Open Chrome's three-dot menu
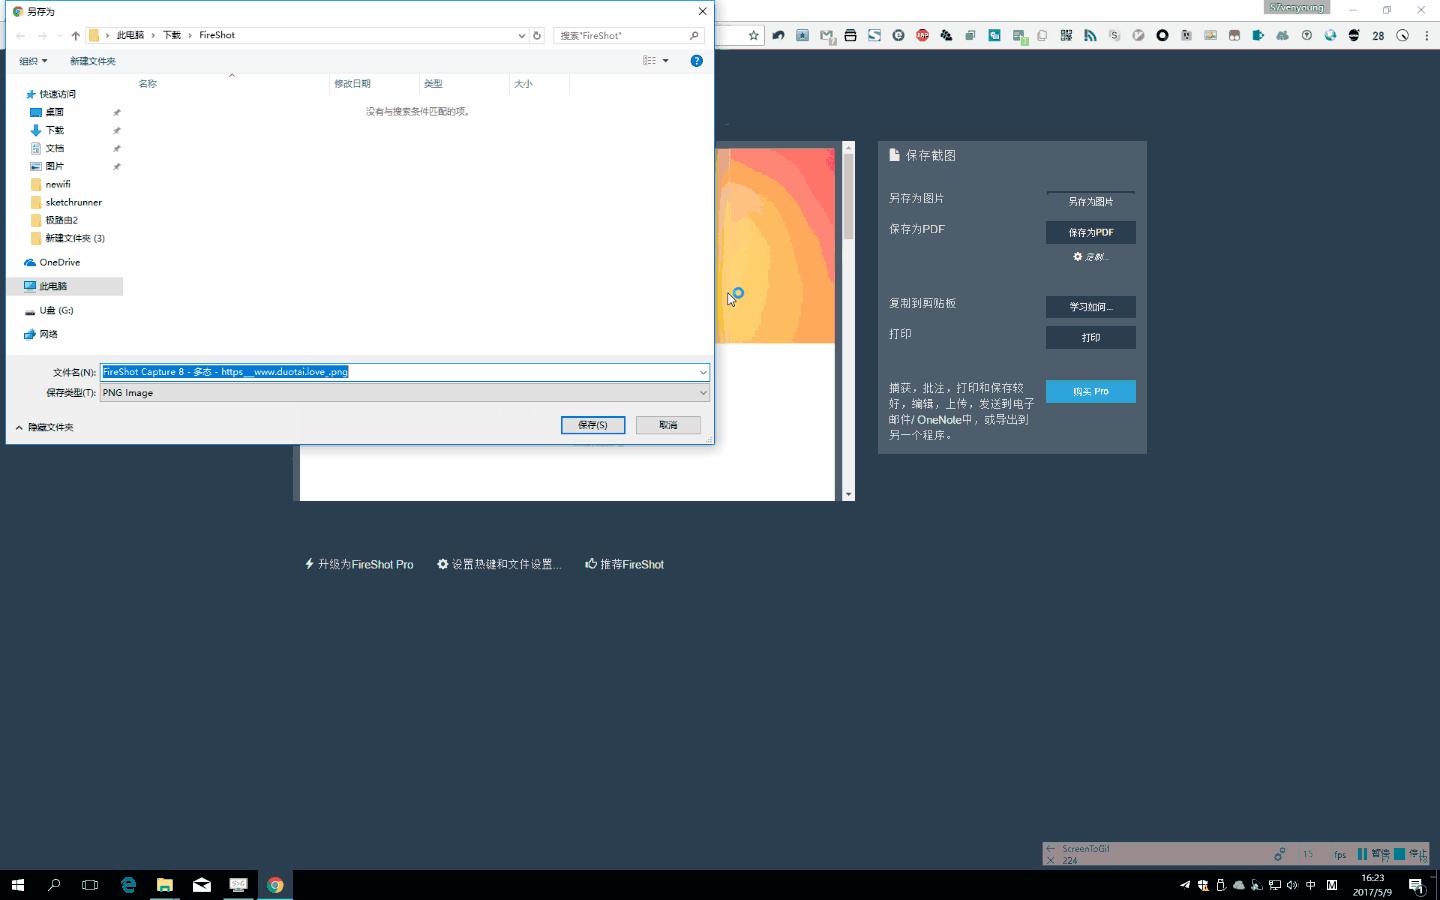Screen dimensions: 1440x900 click(x=1427, y=35)
